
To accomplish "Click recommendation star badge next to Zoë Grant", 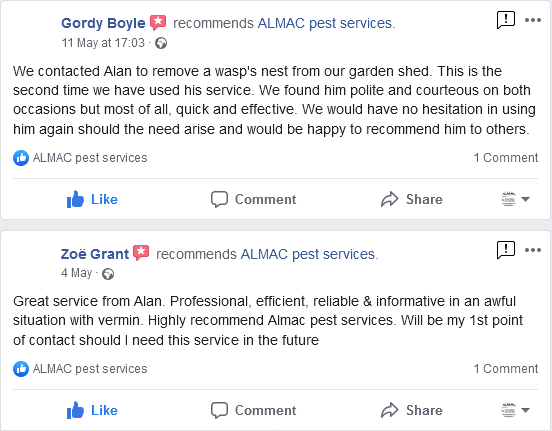I will point(141,253).
